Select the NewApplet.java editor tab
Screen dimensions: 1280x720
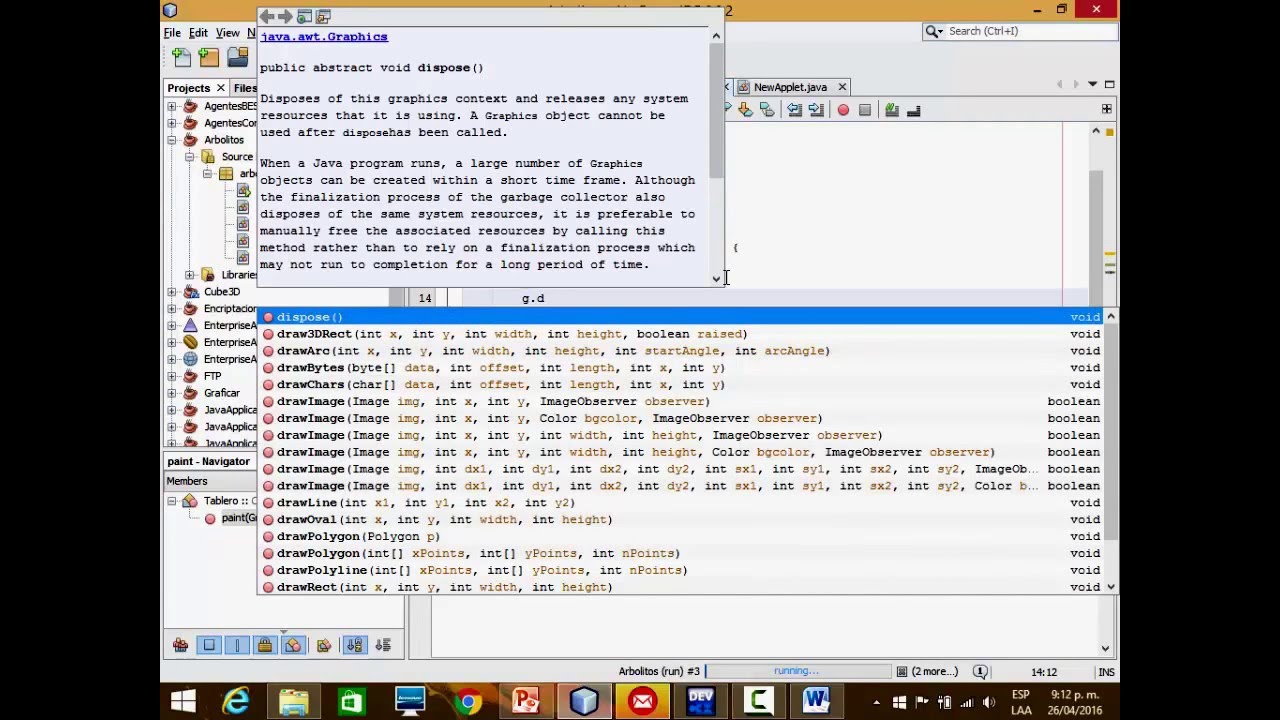coord(790,87)
